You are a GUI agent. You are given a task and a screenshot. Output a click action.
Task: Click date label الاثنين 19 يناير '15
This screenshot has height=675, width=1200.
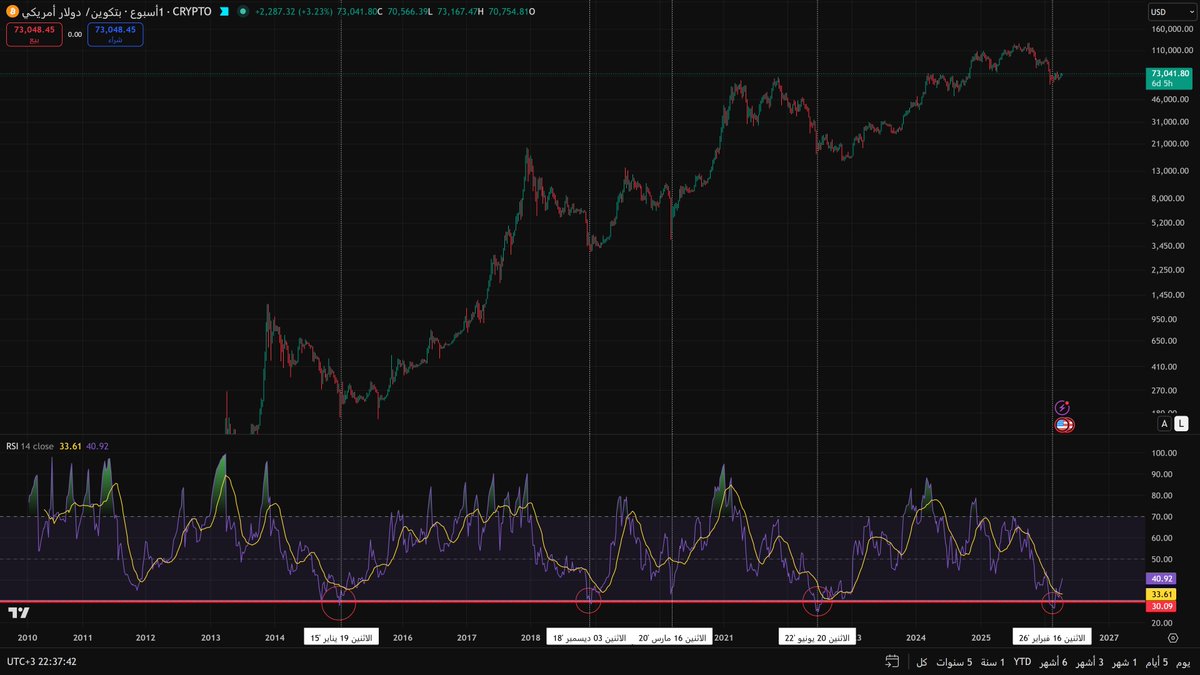tap(341, 637)
